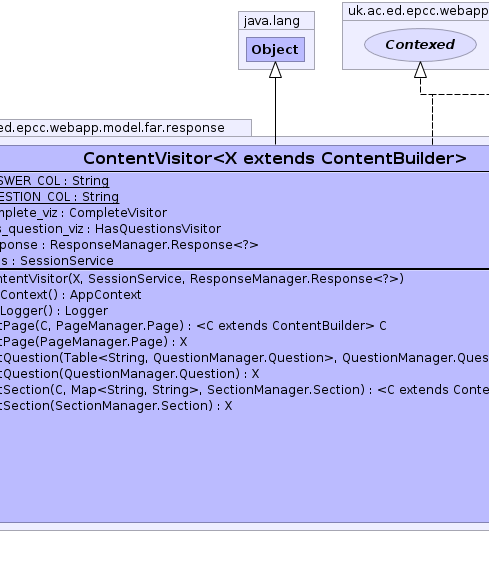This screenshot has width=489, height=568.
Task: Click the has_question_viz HasQuestionsVisitor field
Action: pyautogui.click(x=110, y=229)
